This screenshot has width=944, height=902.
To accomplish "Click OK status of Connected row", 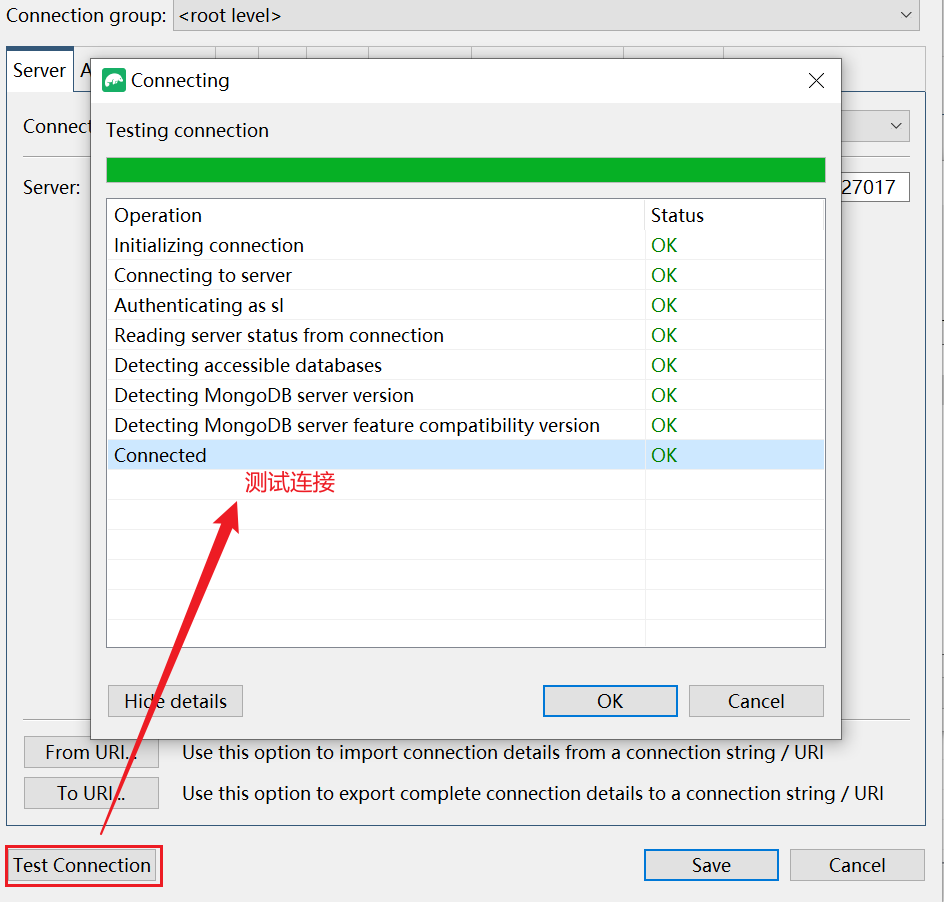I will click(664, 455).
